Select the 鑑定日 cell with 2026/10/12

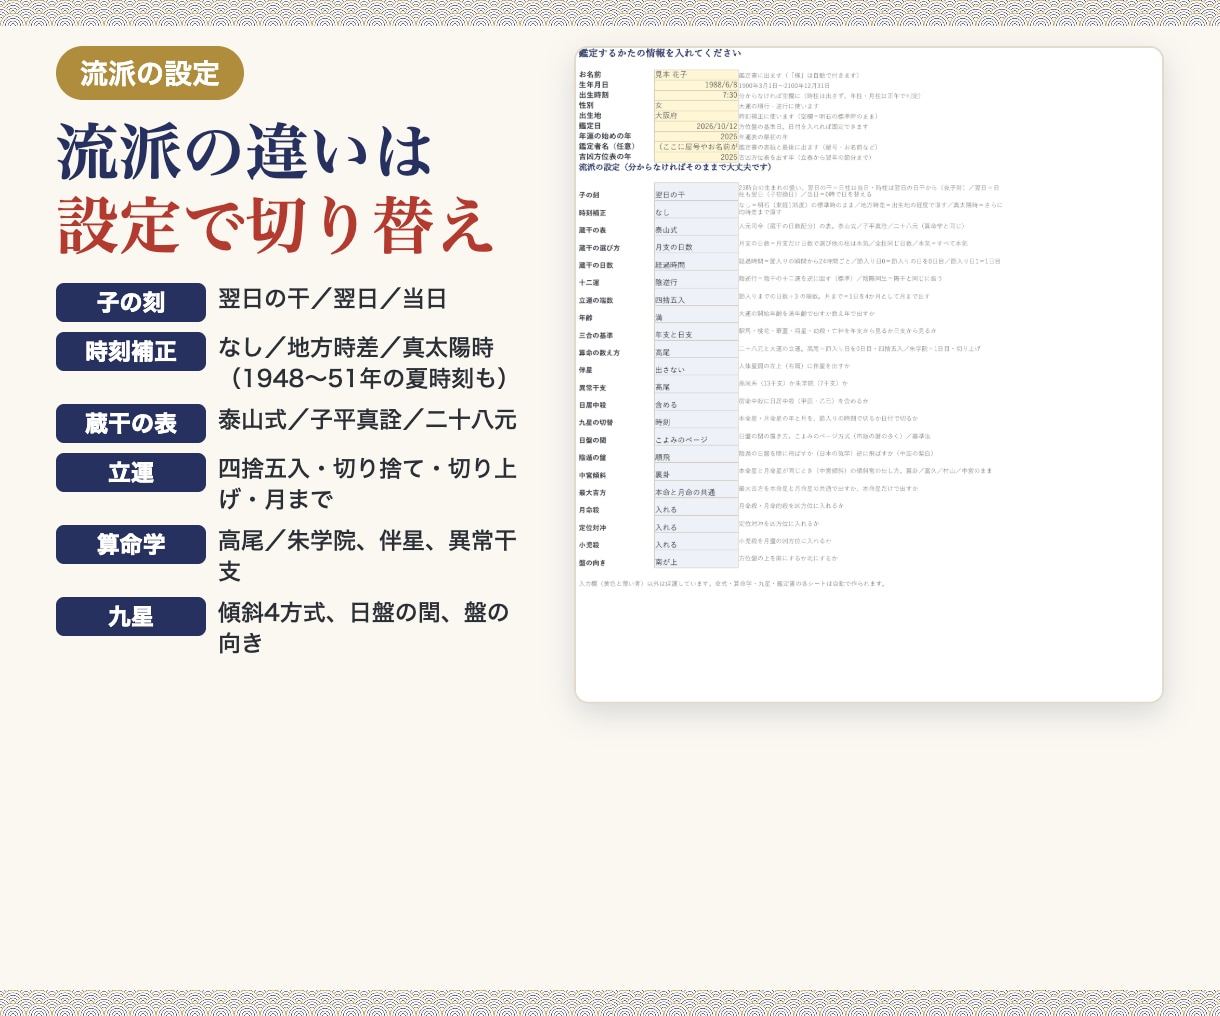(x=696, y=126)
